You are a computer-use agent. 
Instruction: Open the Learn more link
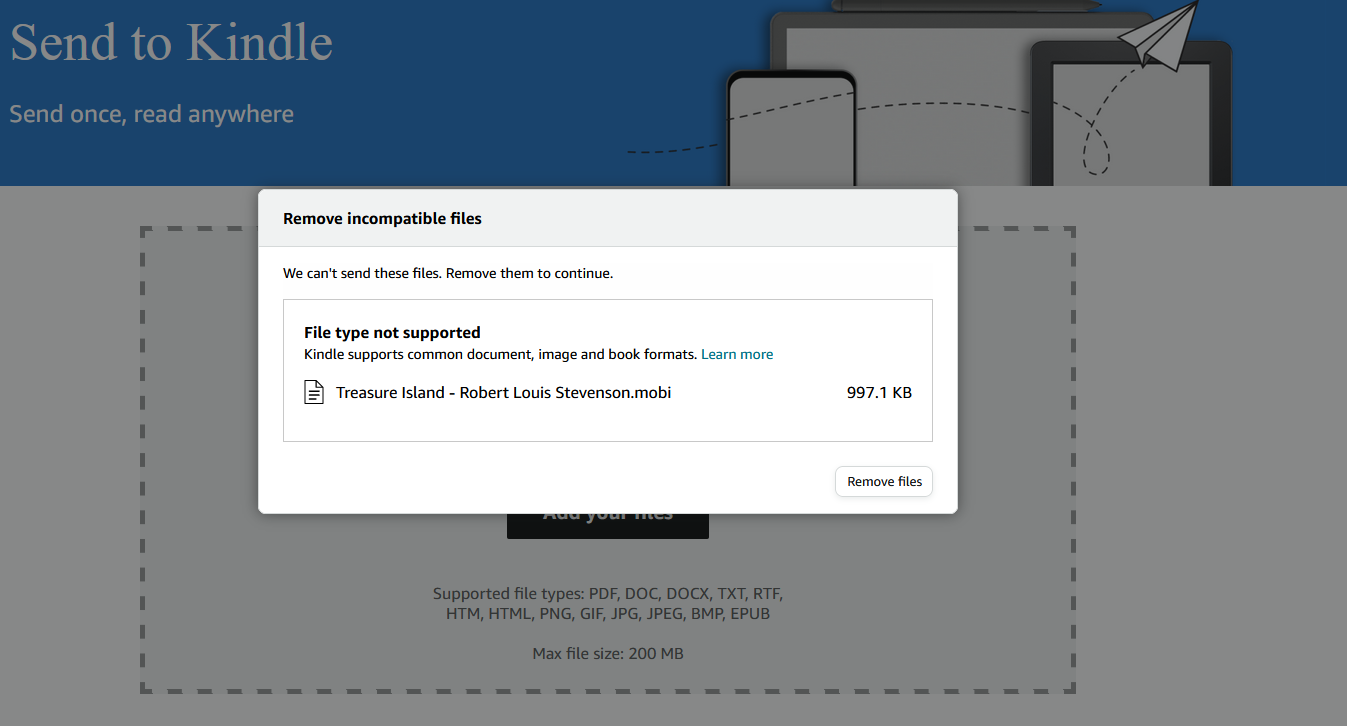[x=737, y=354]
